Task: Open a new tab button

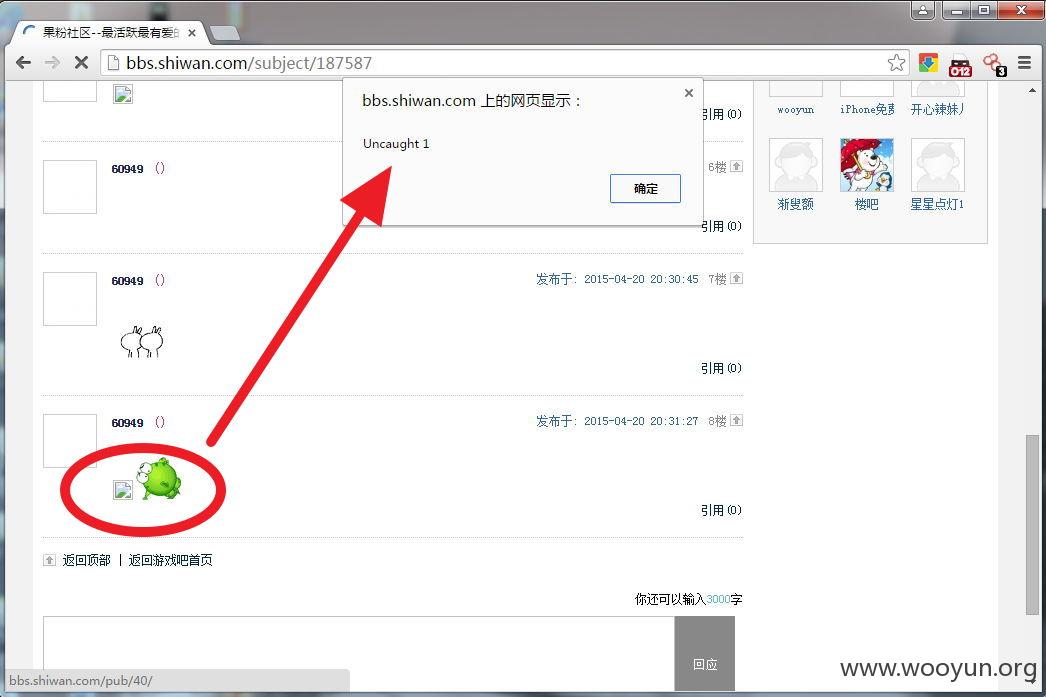Action: [224, 33]
